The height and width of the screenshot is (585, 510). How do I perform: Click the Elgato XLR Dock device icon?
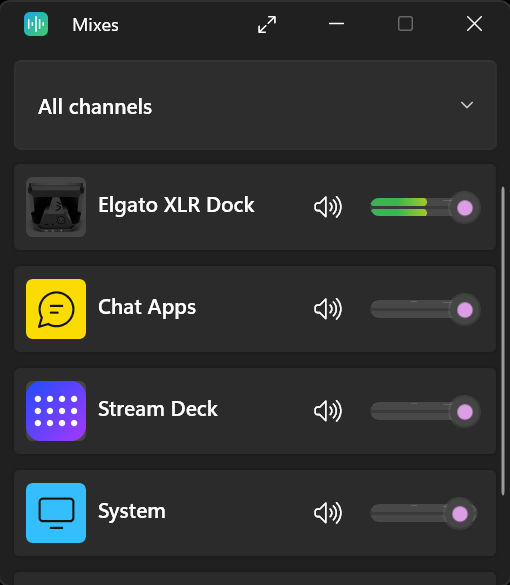pyautogui.click(x=56, y=207)
